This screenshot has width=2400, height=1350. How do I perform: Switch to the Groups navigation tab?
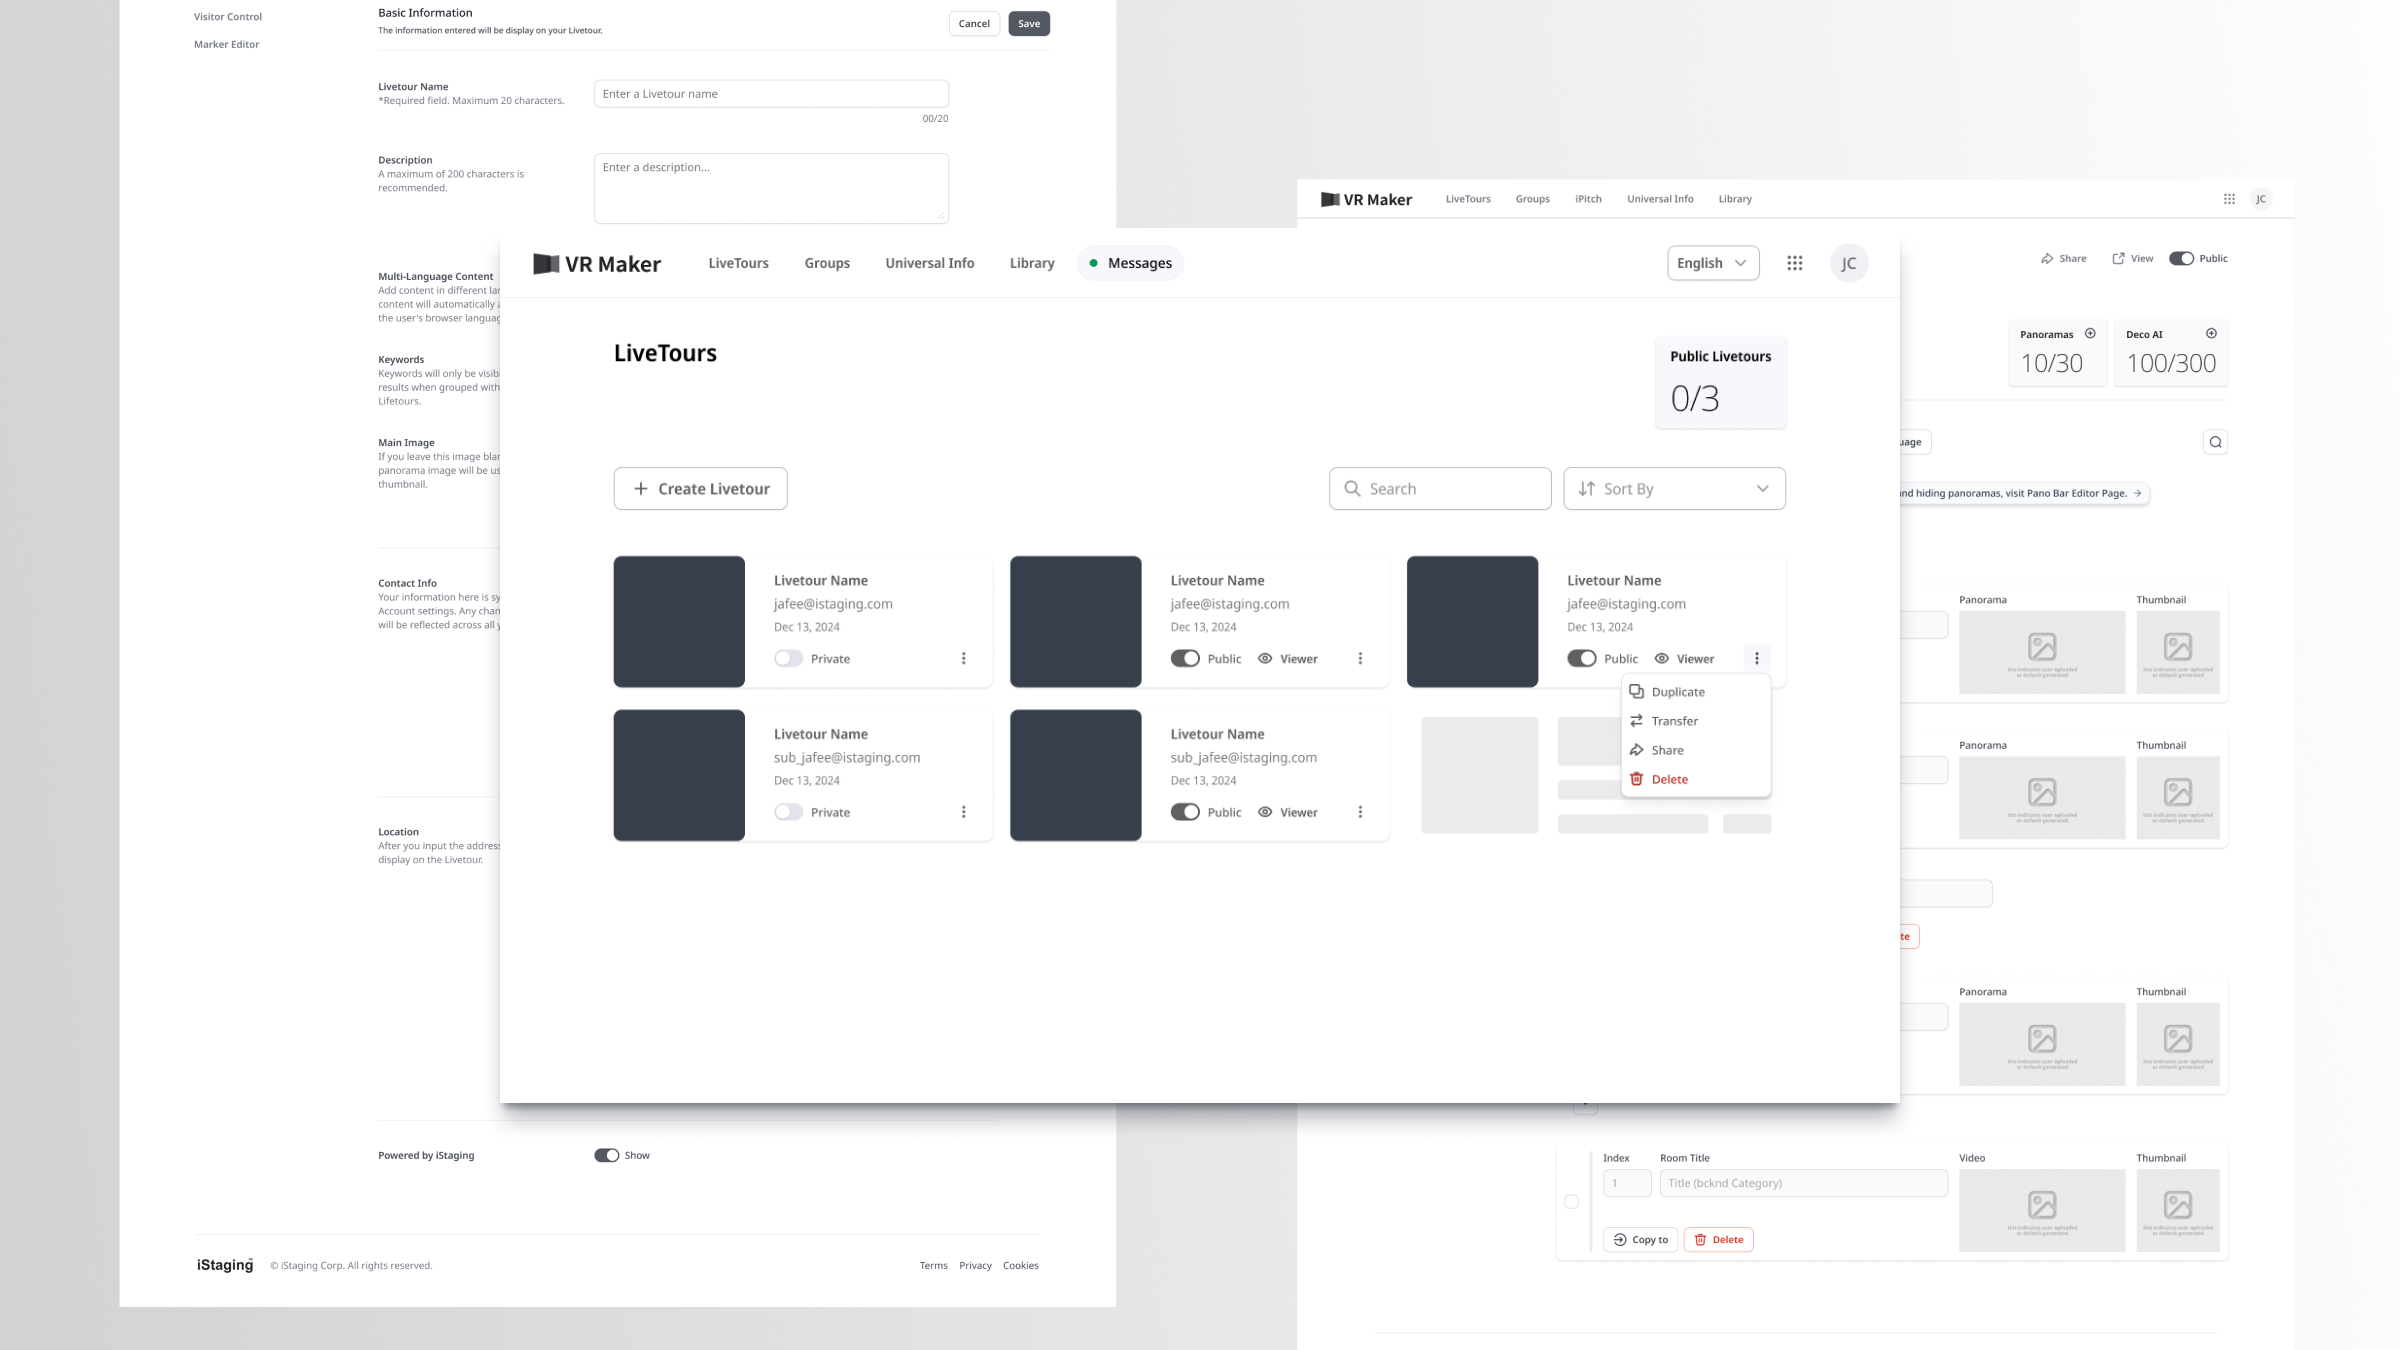[826, 262]
